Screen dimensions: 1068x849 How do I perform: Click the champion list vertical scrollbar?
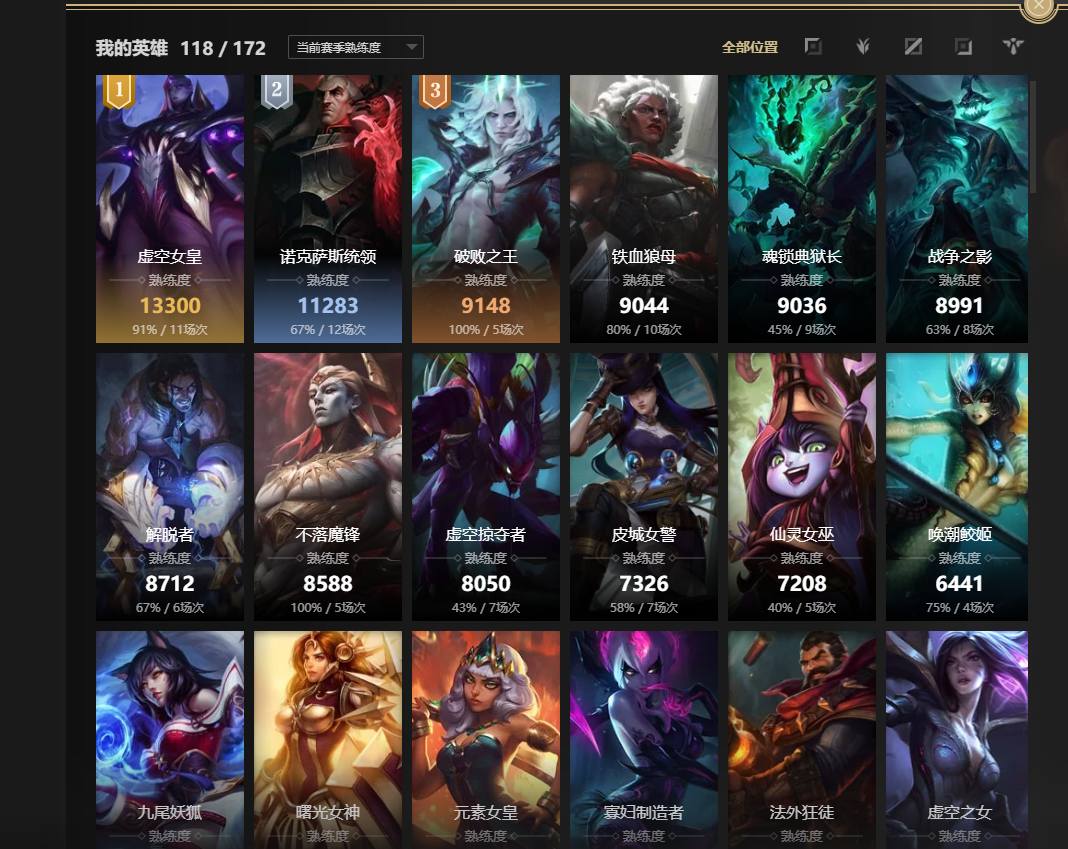click(x=1033, y=136)
